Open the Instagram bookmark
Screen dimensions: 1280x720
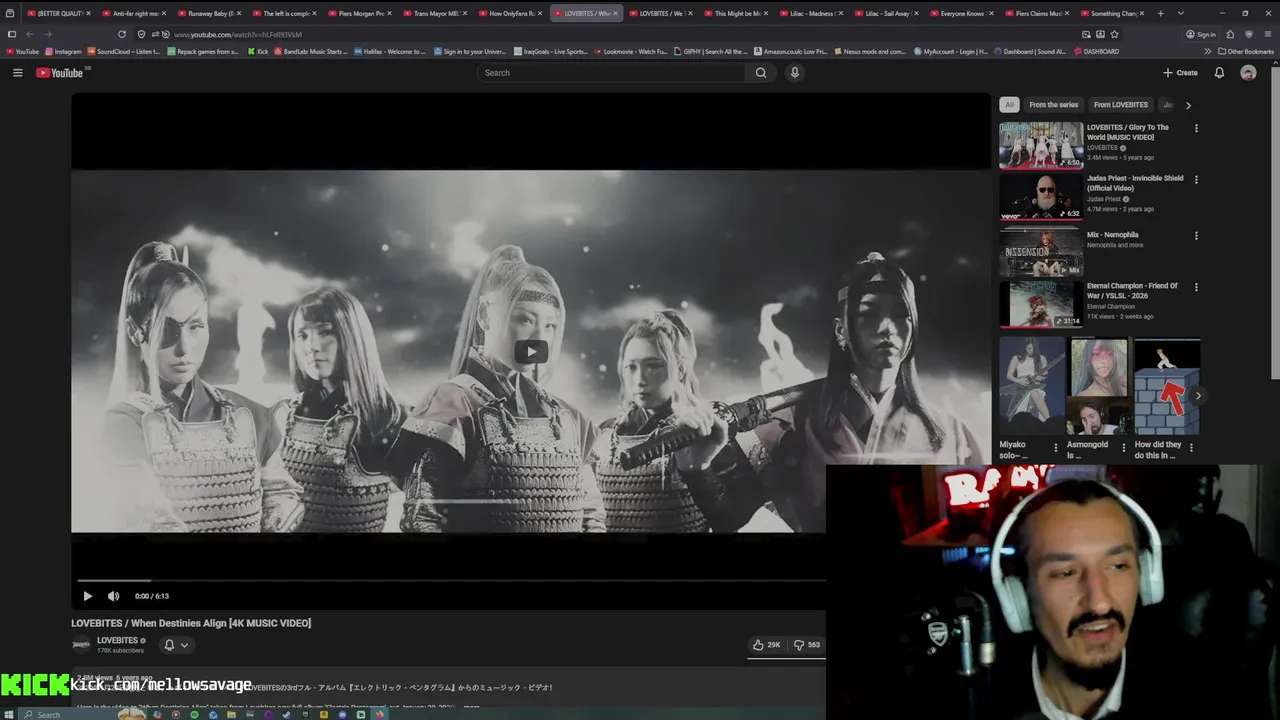coord(63,51)
